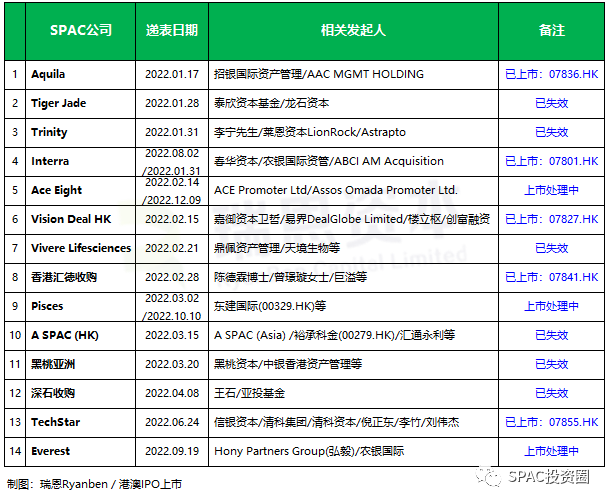This screenshot has width=609, height=504.
Task: Click 东建国际(00329.HK)等 cell
Action: tap(353, 306)
